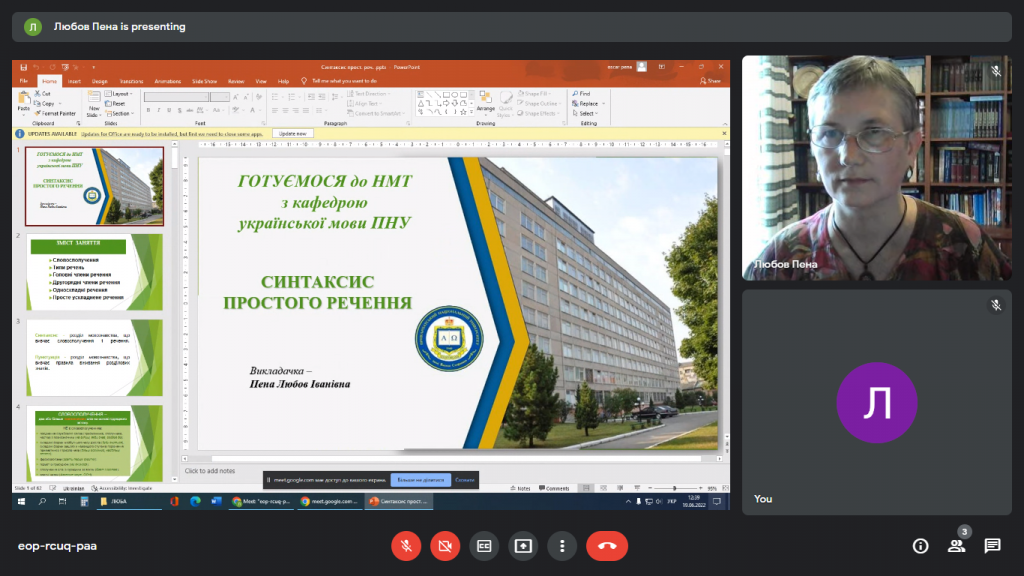Click the Paste icon in Clipboard group

(x=24, y=100)
